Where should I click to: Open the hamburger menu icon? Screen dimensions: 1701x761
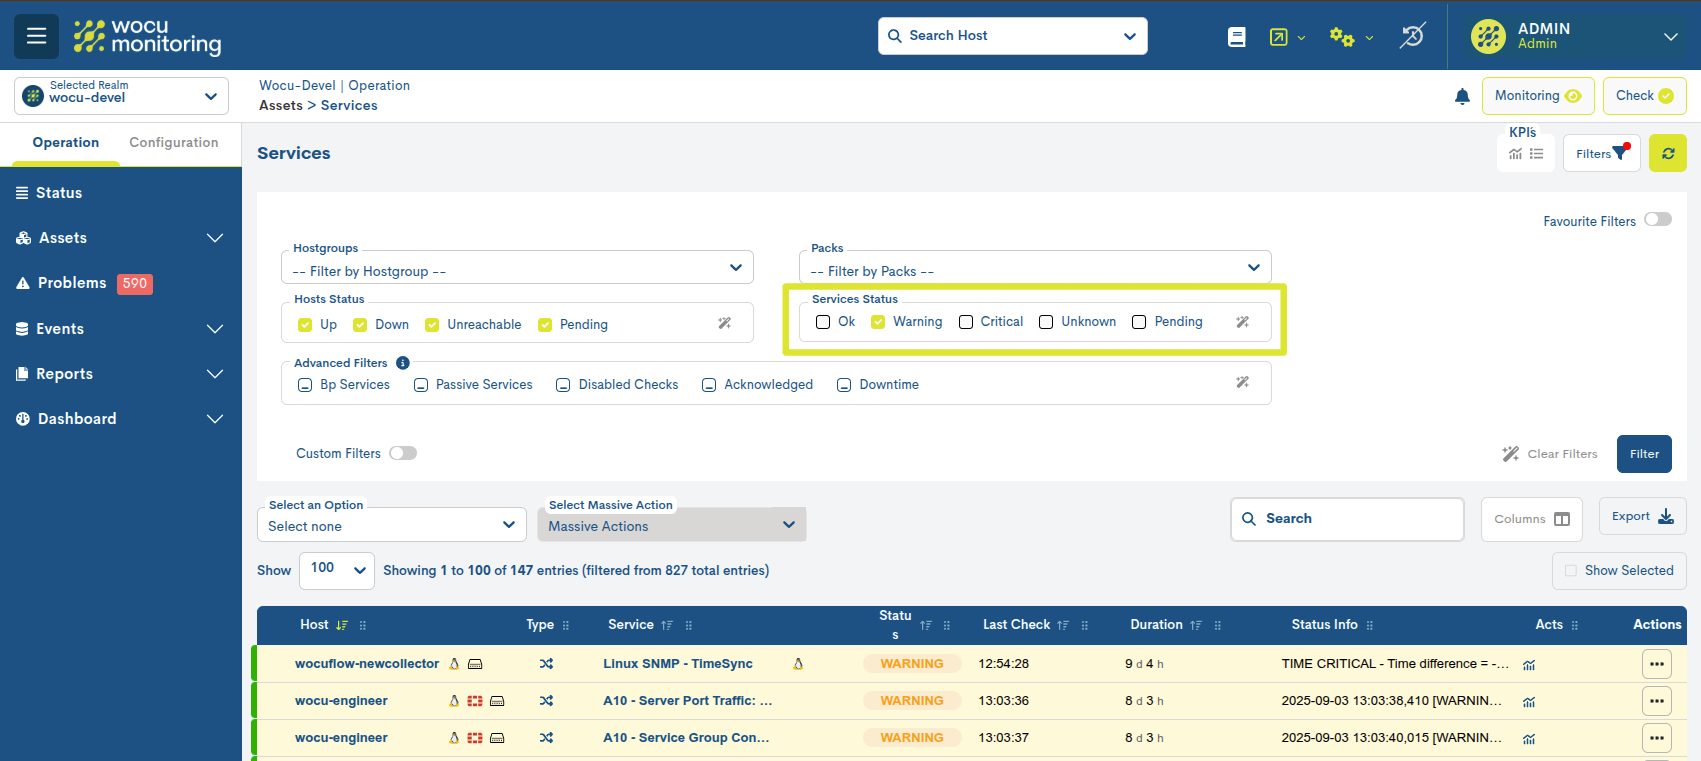pos(36,36)
